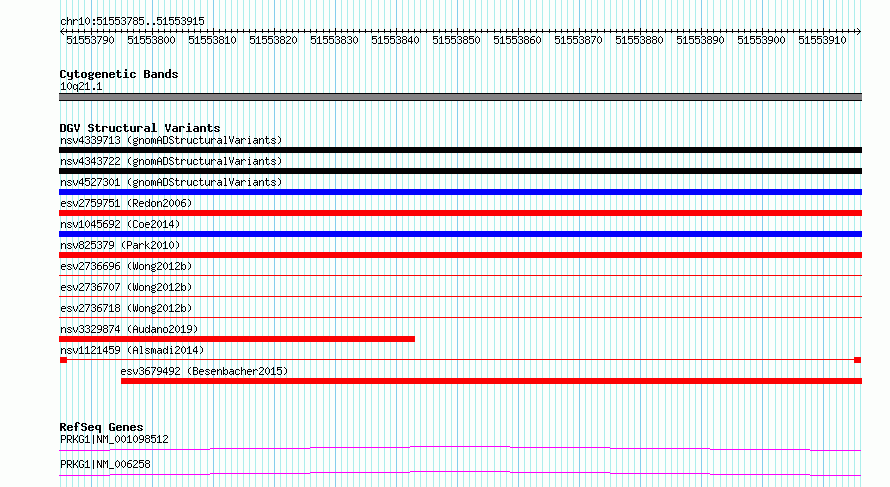Click ruler position 51553810
The height and width of the screenshot is (487, 890).
212,40
